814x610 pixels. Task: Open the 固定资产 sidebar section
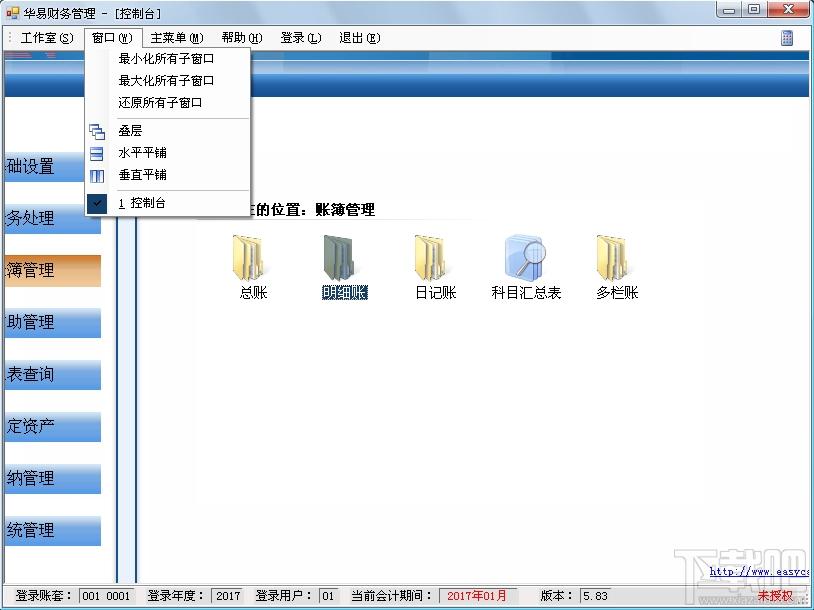click(53, 426)
